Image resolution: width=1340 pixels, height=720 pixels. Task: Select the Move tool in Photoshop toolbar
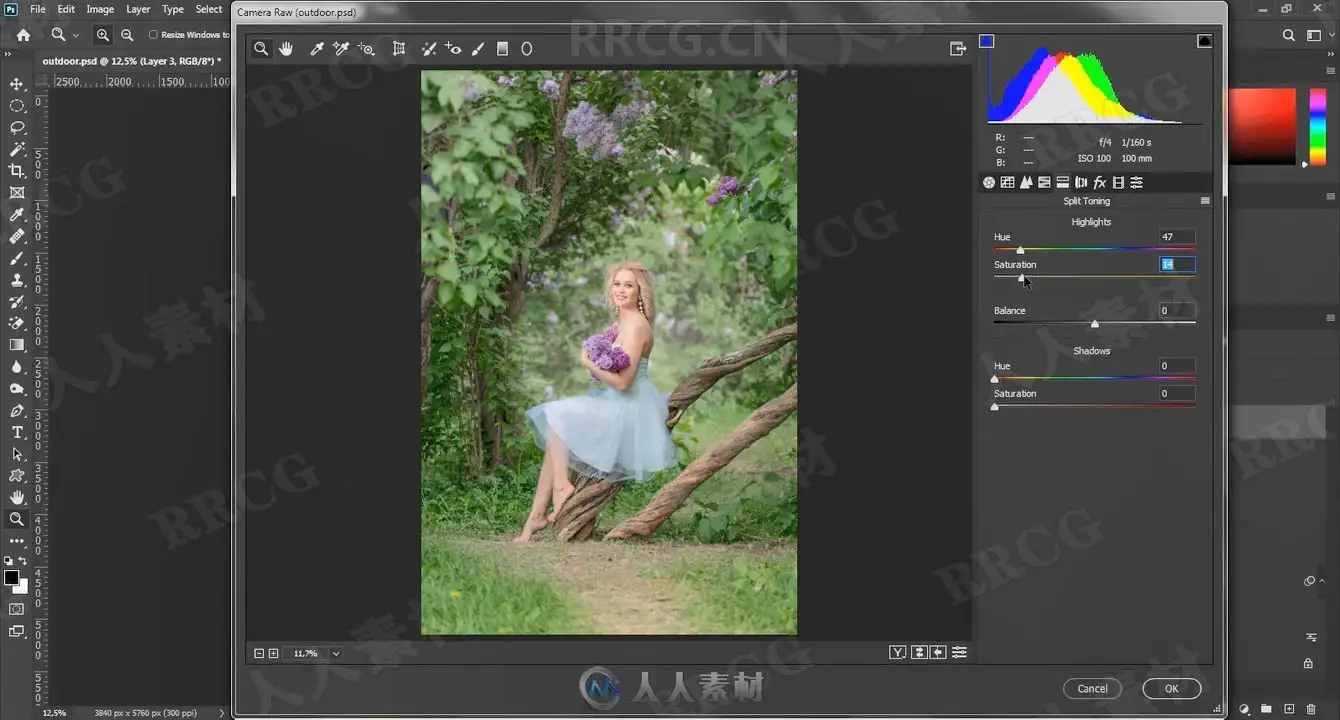coord(17,84)
